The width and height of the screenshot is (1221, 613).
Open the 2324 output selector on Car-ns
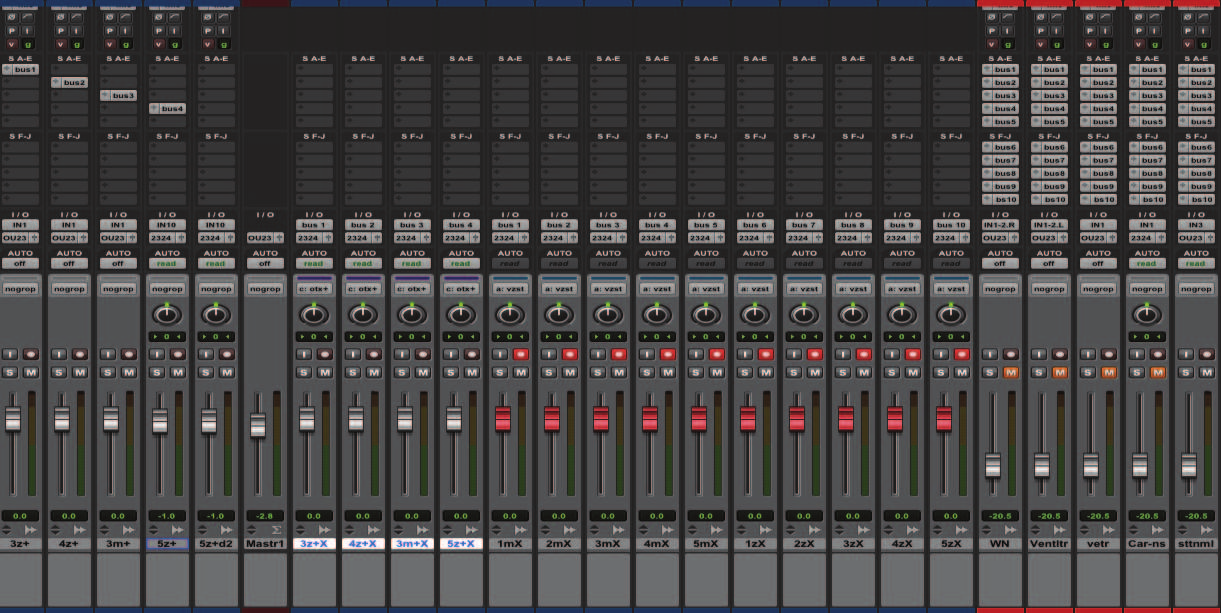1147,238
